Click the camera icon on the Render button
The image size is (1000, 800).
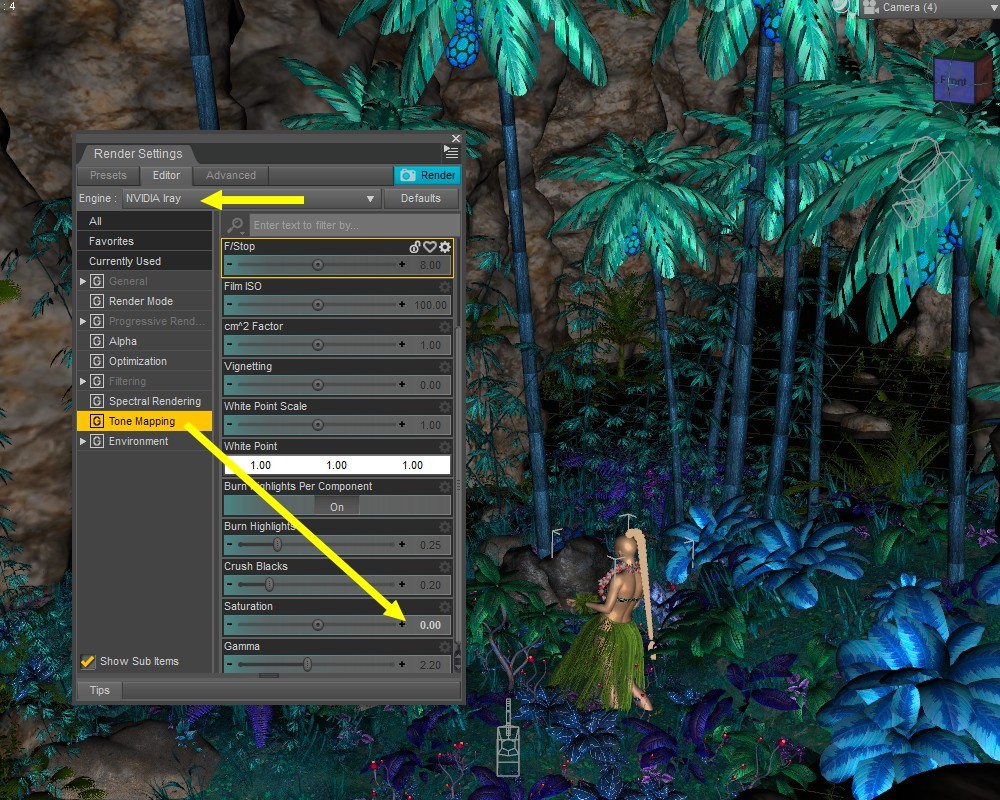408,175
